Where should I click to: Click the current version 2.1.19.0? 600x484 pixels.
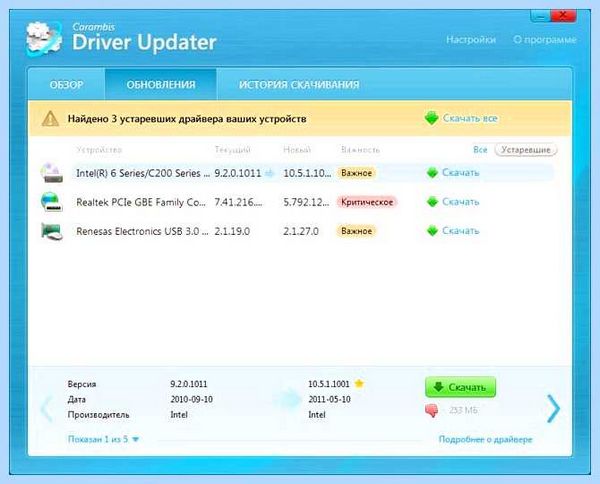[232, 231]
